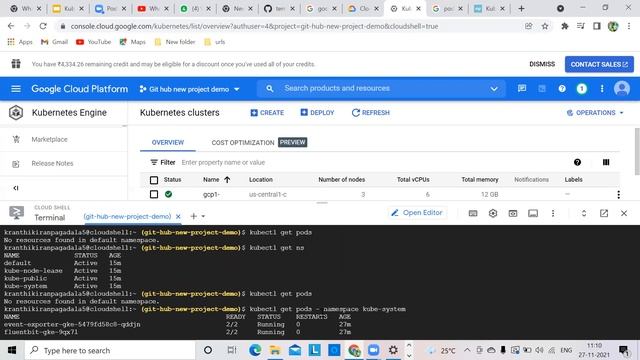Maximize or restore the Cloud Shell panel
The height and width of the screenshot is (360, 640).
[584, 213]
